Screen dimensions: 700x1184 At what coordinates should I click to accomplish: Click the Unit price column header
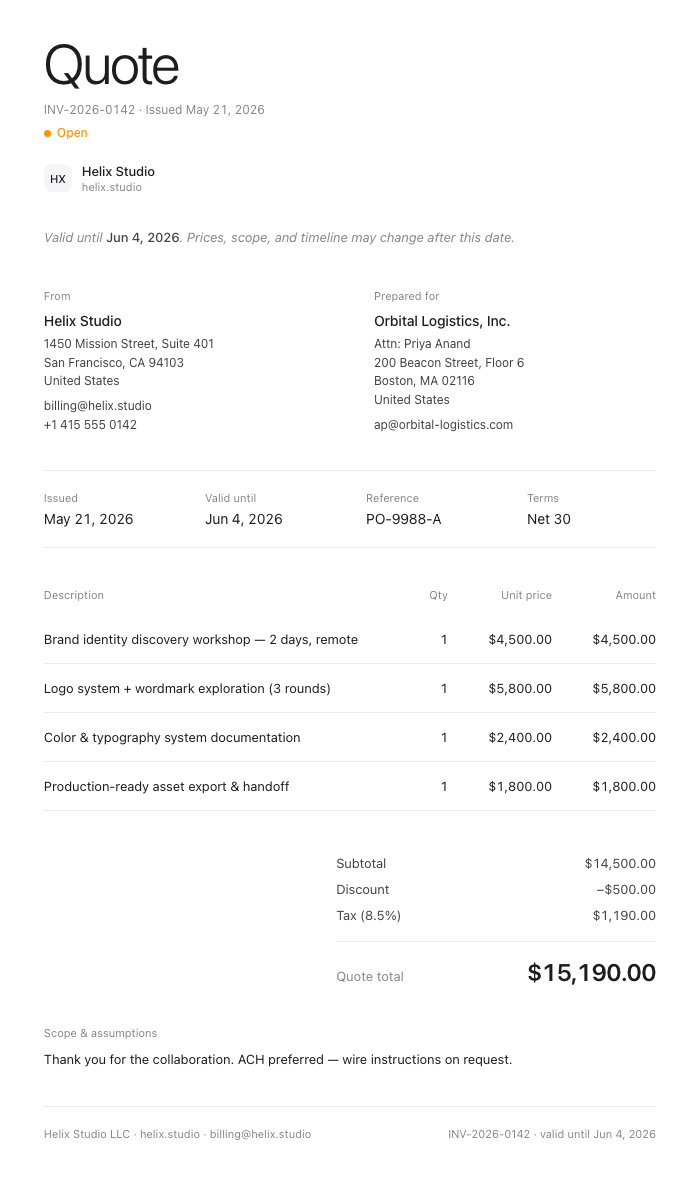[x=526, y=595]
